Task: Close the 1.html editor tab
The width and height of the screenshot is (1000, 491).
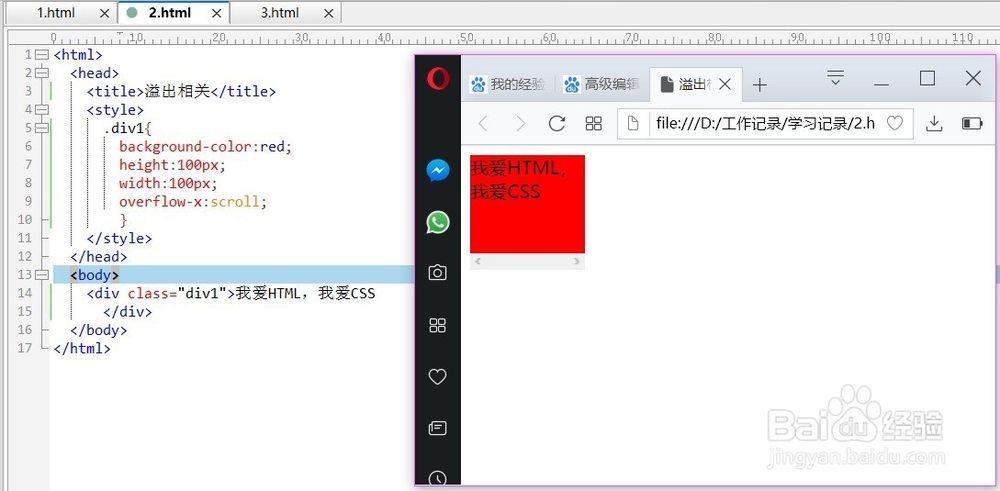Action: pyautogui.click(x=105, y=13)
